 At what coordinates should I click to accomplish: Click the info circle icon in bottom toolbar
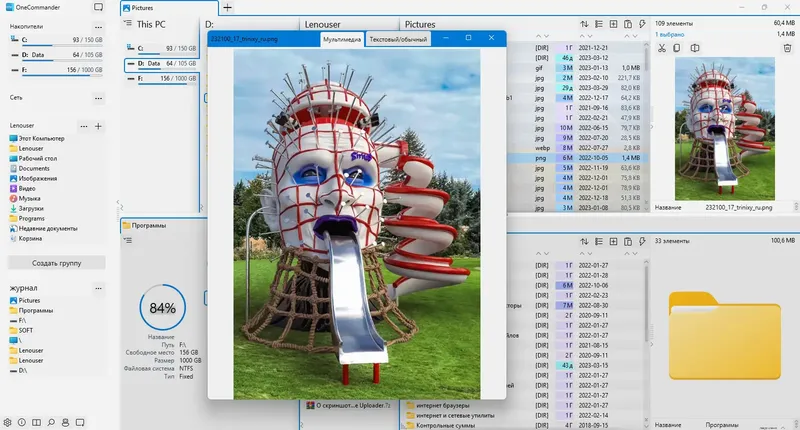pyautogui.click(x=22, y=422)
